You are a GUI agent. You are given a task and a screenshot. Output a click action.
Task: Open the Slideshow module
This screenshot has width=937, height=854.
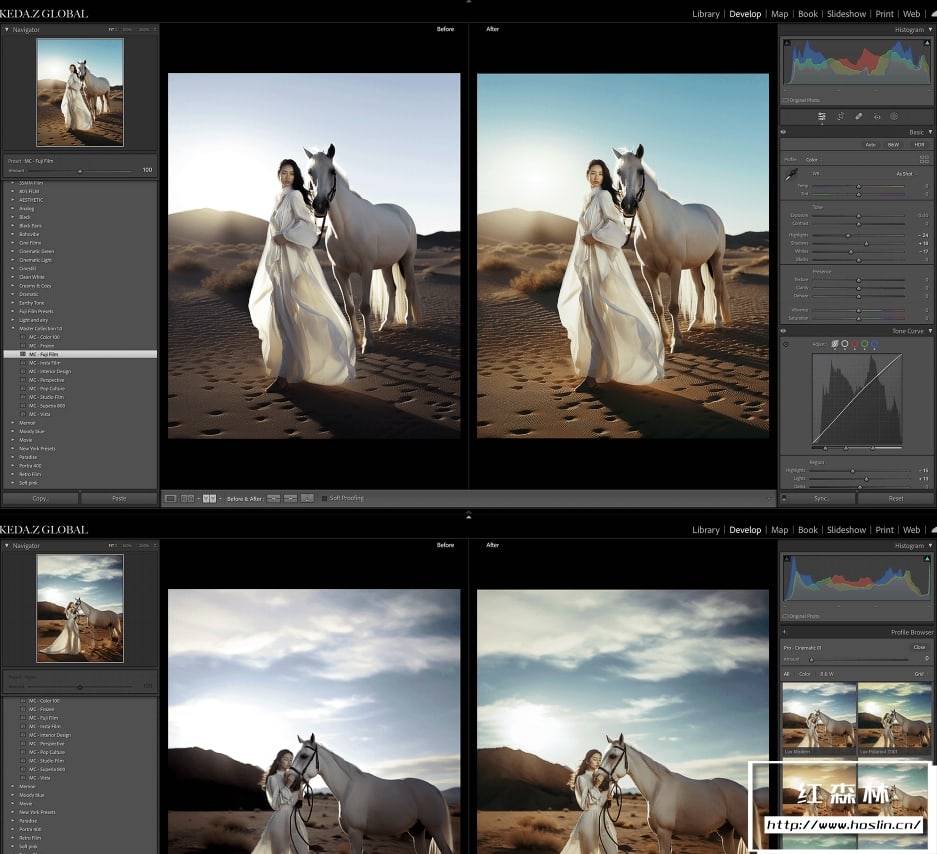(846, 14)
